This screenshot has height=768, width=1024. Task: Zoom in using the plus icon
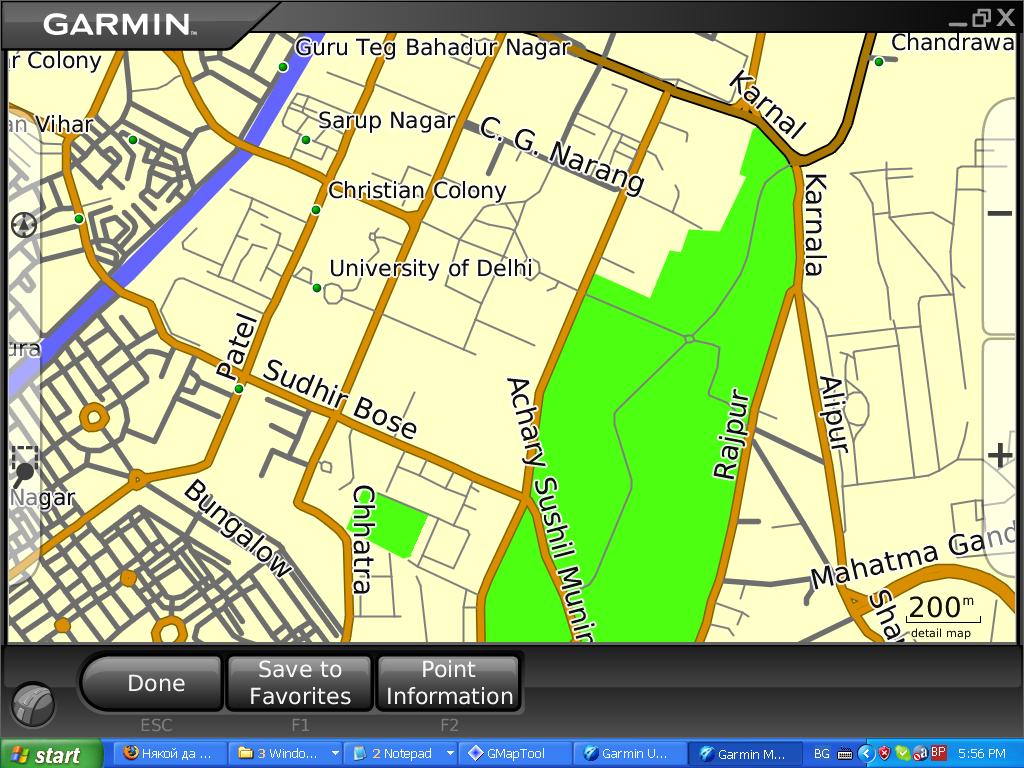(x=1000, y=455)
